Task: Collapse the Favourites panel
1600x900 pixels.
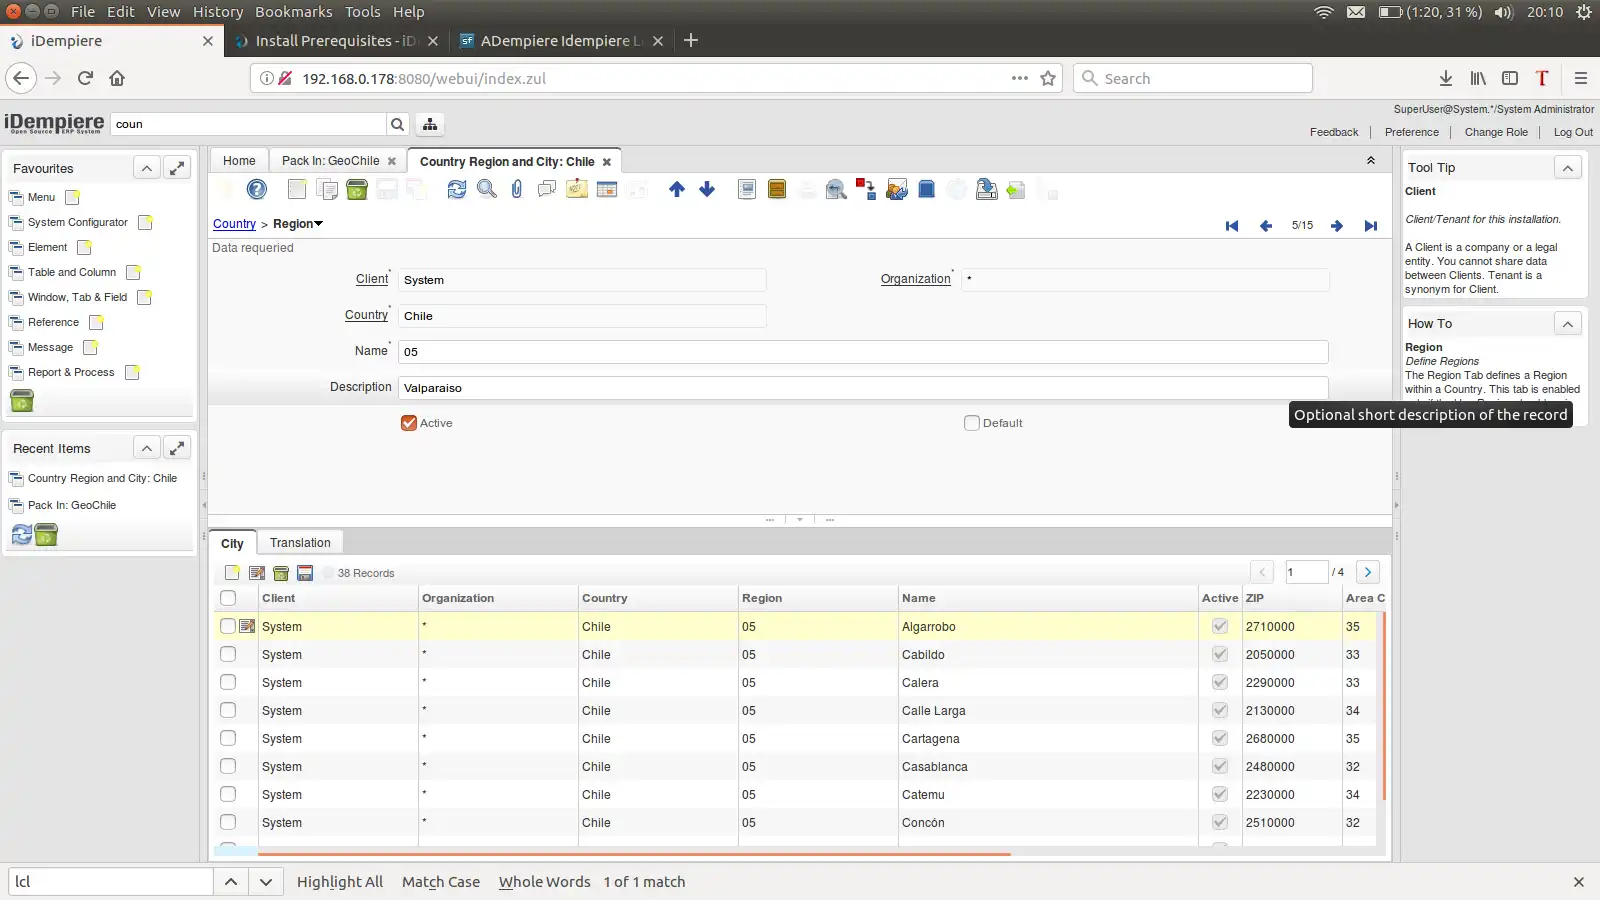Action: pos(146,168)
